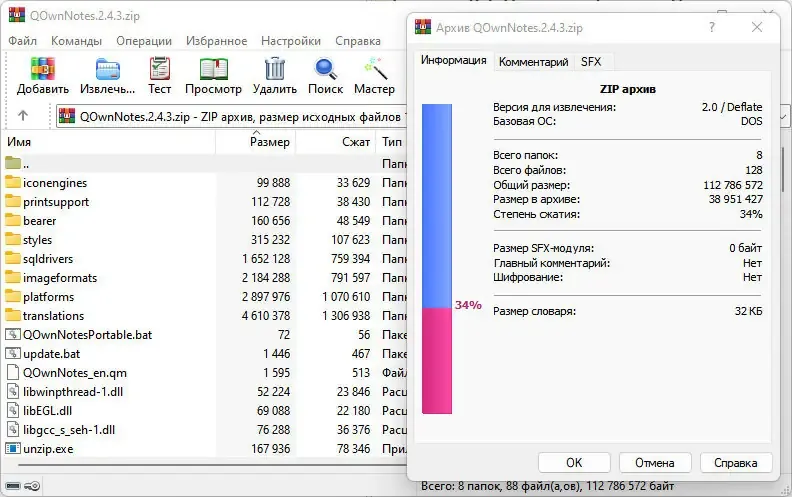Click the size value 167 936

tap(271, 449)
